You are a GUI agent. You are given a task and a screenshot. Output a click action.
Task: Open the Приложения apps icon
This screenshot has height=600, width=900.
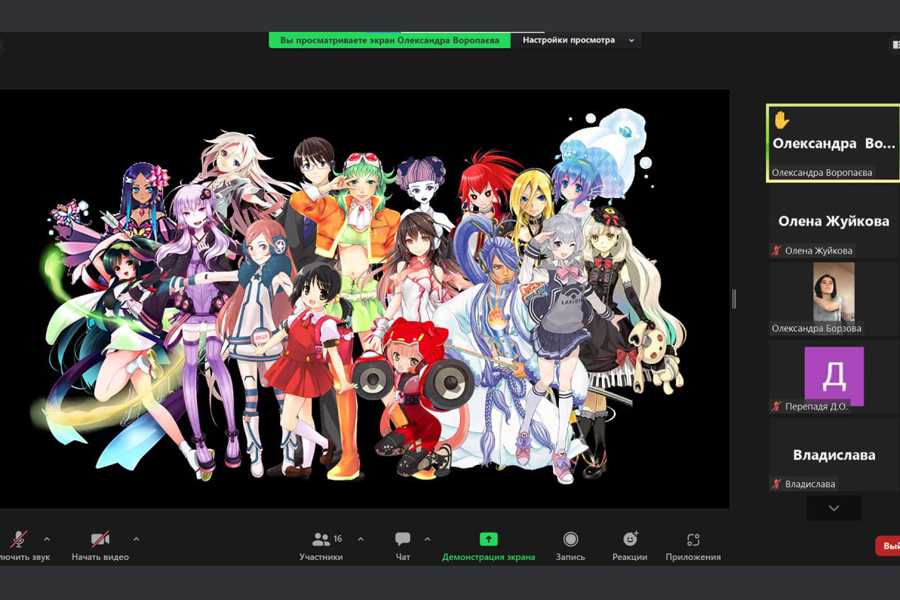[693, 540]
